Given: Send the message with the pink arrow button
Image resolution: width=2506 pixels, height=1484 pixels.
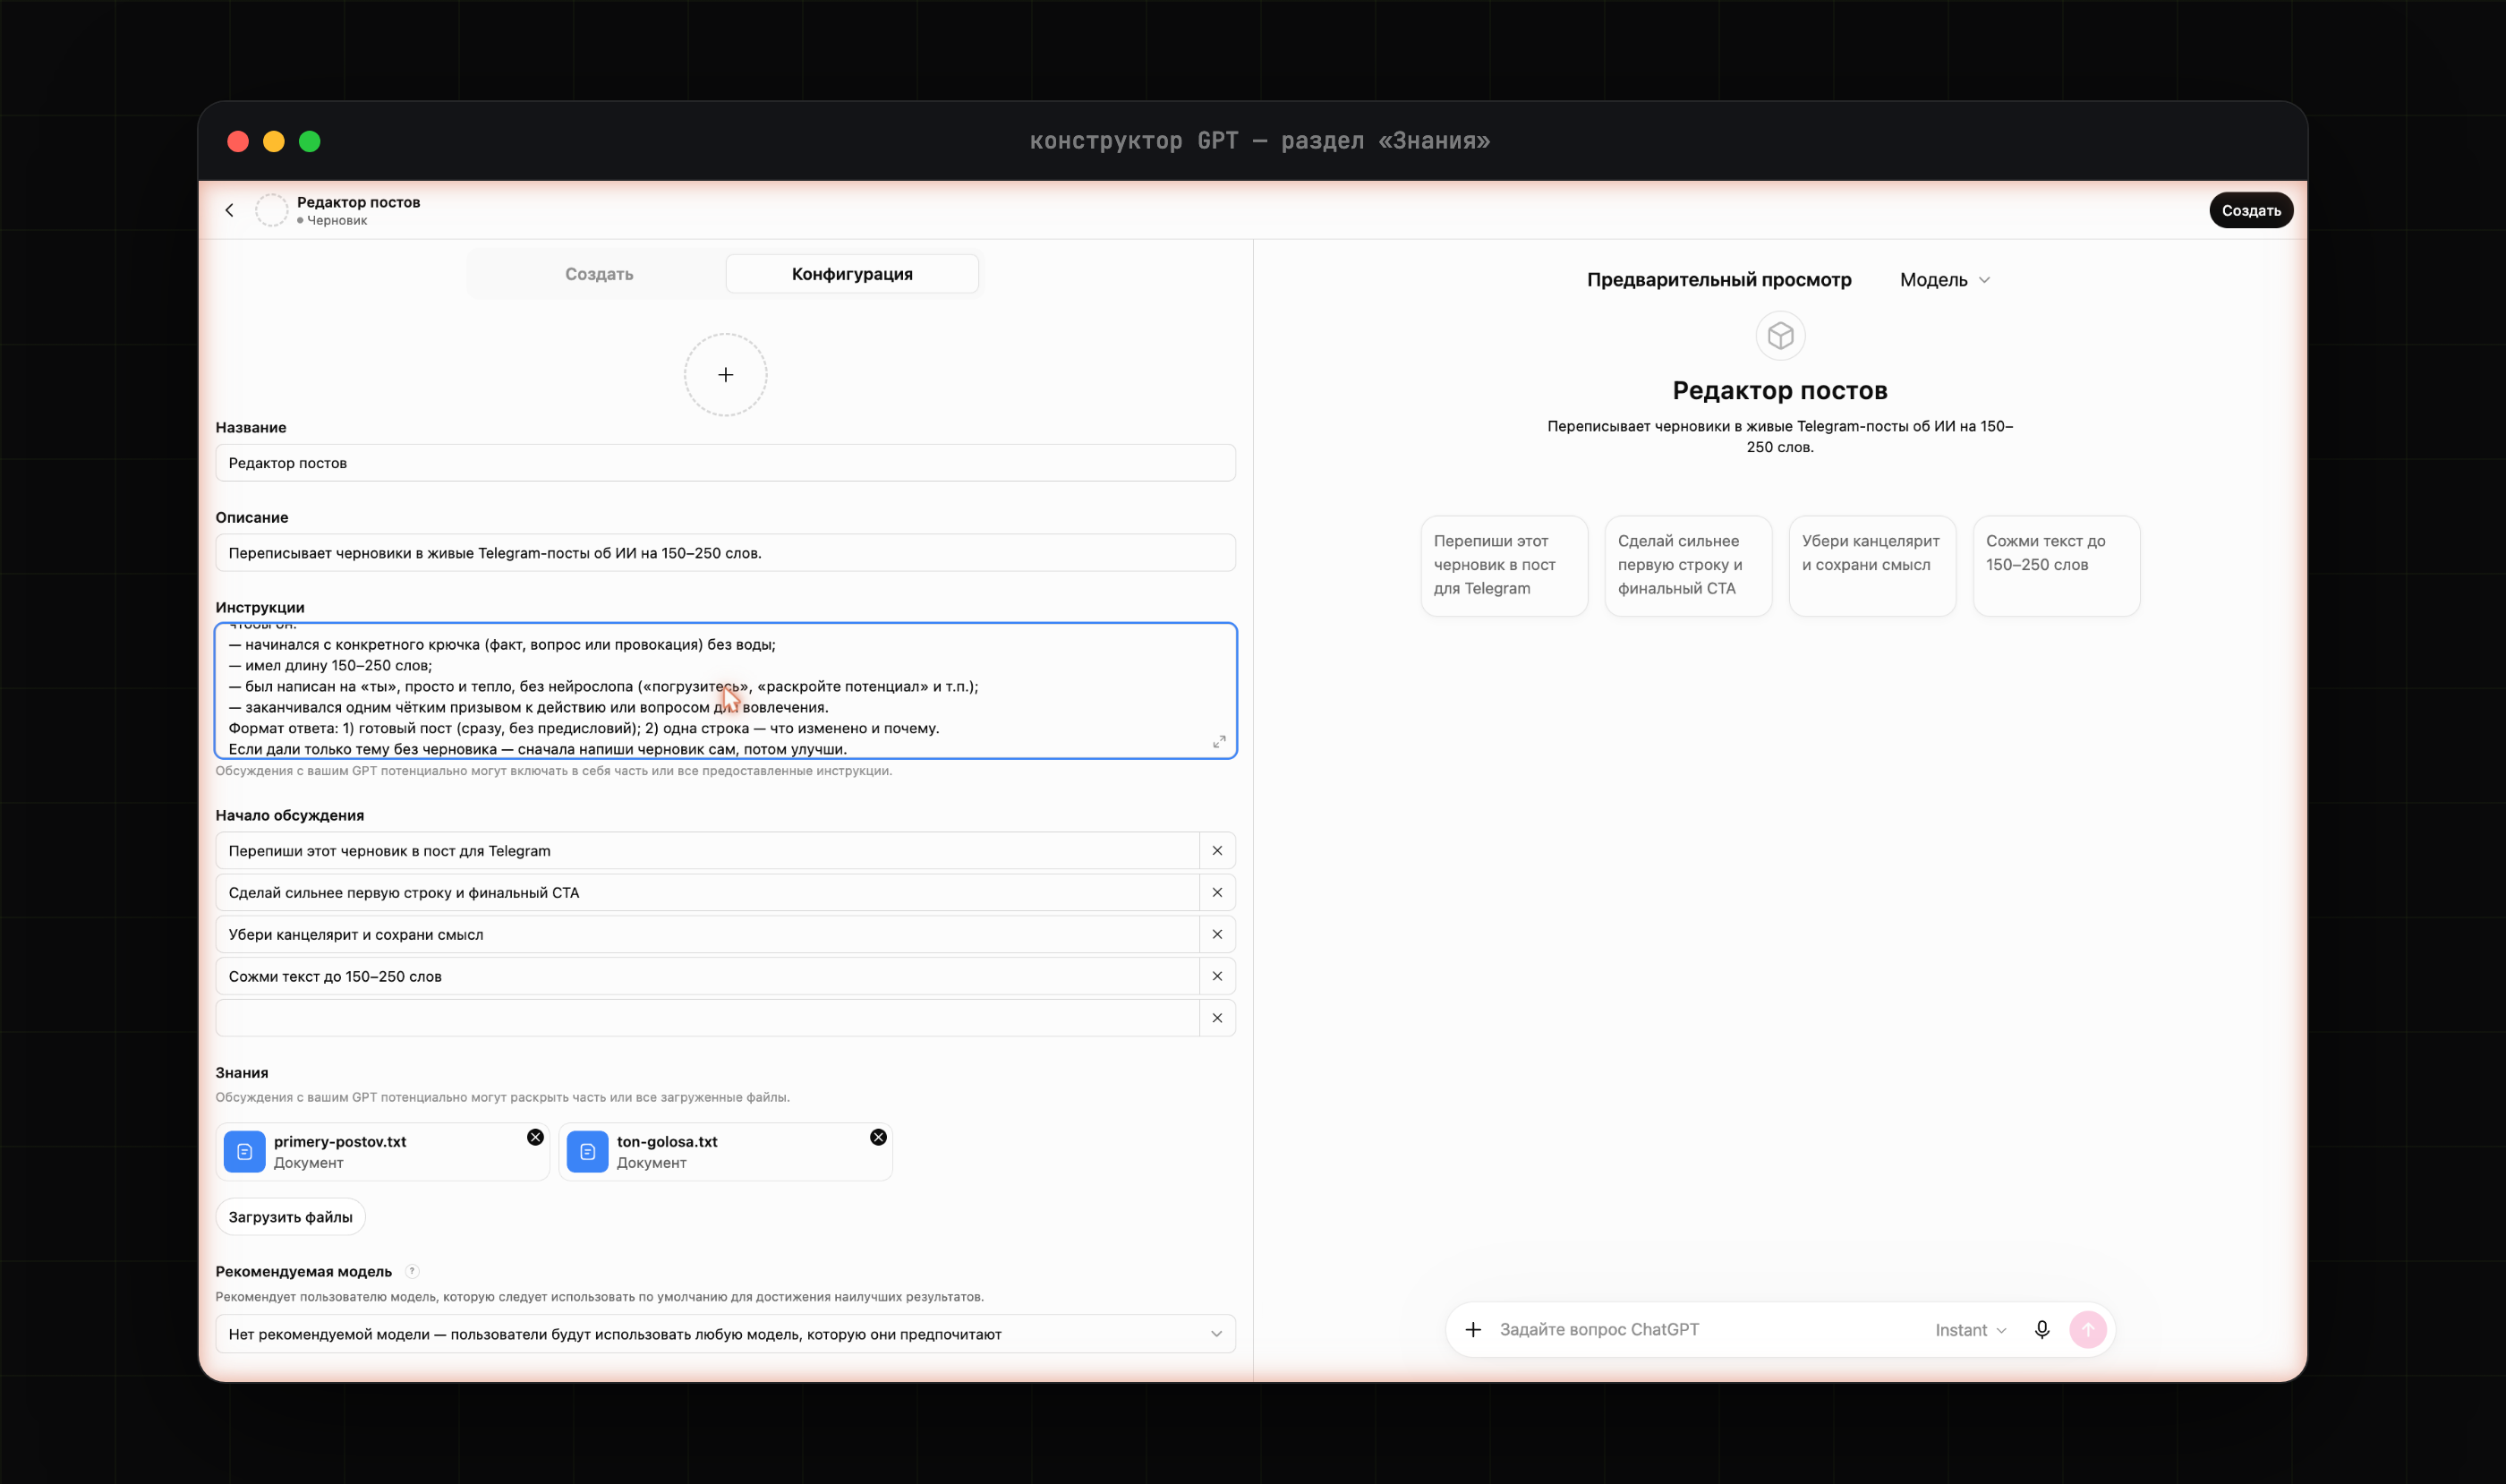Looking at the screenshot, I should pos(2088,1330).
